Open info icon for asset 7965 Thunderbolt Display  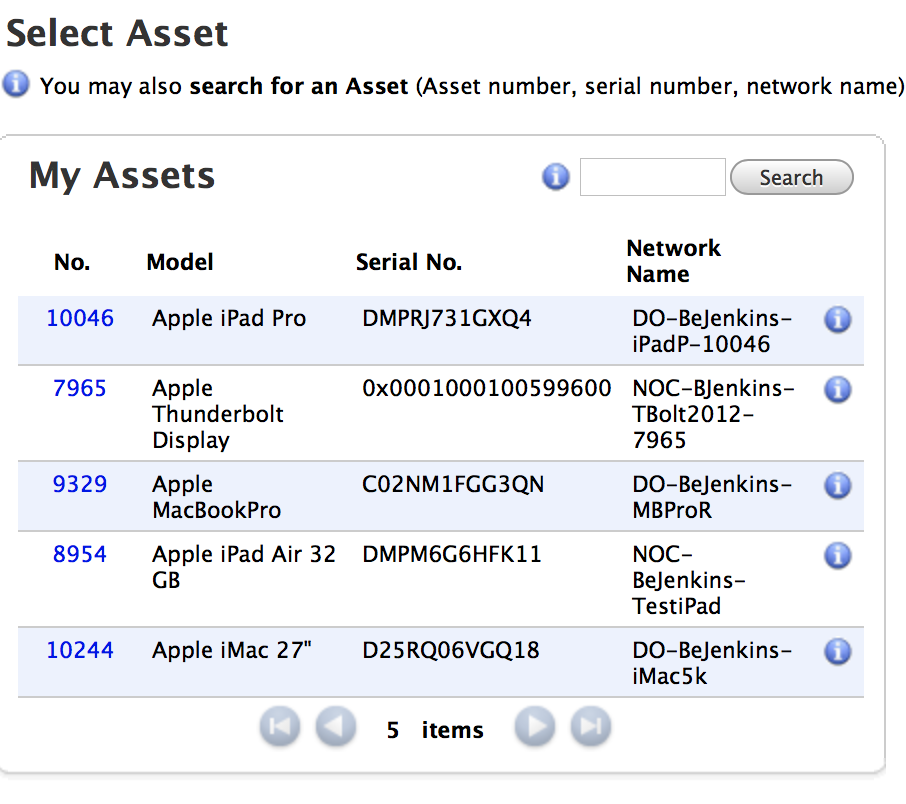point(837,390)
